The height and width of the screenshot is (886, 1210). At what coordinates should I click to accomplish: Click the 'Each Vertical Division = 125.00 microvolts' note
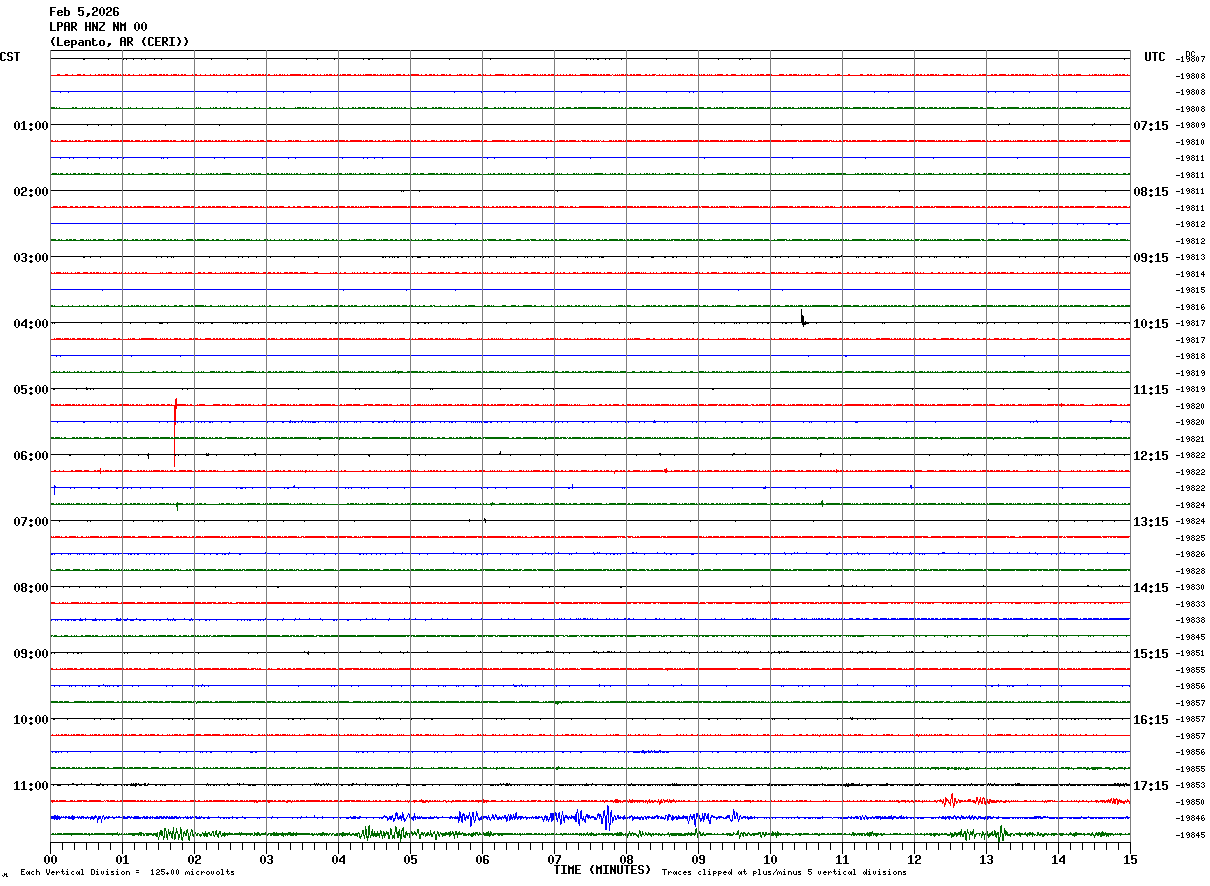coord(127,873)
